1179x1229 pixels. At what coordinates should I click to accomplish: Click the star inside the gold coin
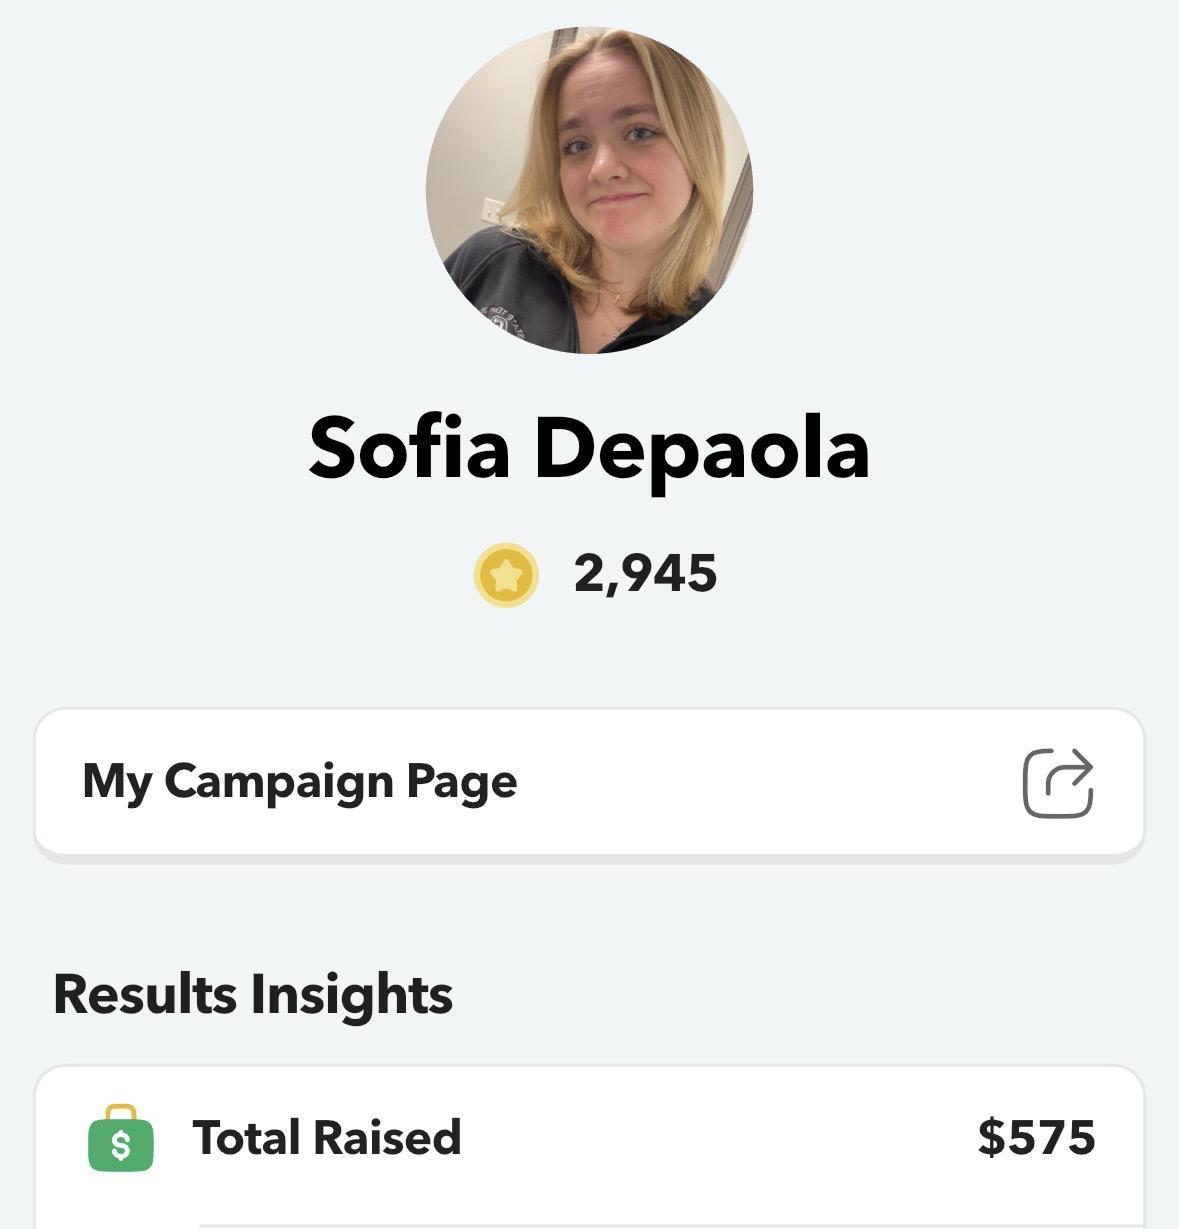point(506,575)
